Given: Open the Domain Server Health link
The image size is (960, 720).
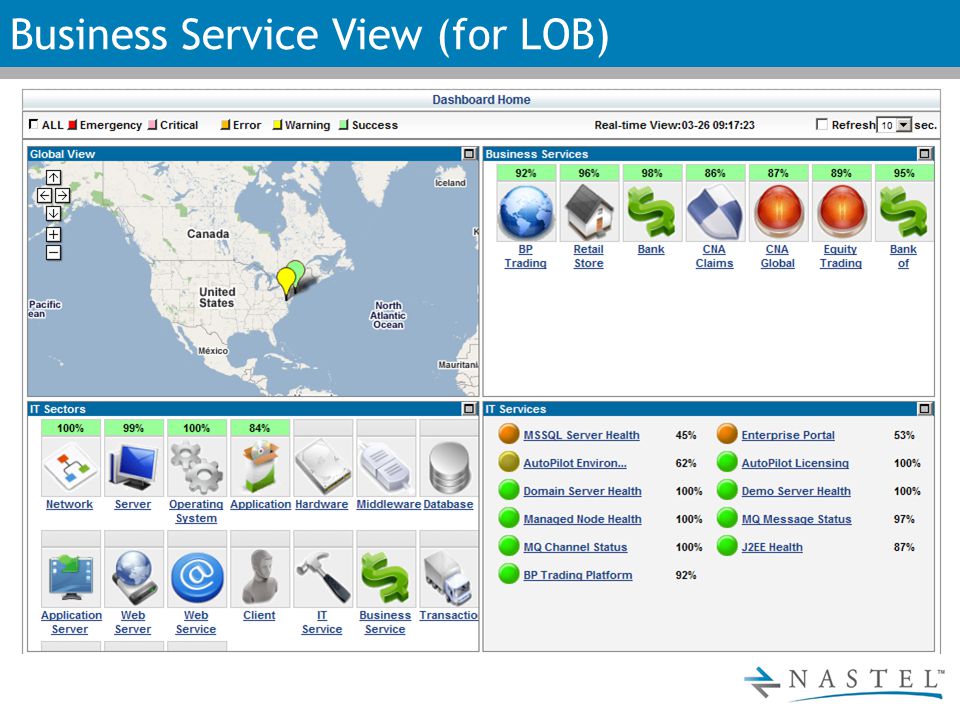Looking at the screenshot, I should click(x=582, y=491).
